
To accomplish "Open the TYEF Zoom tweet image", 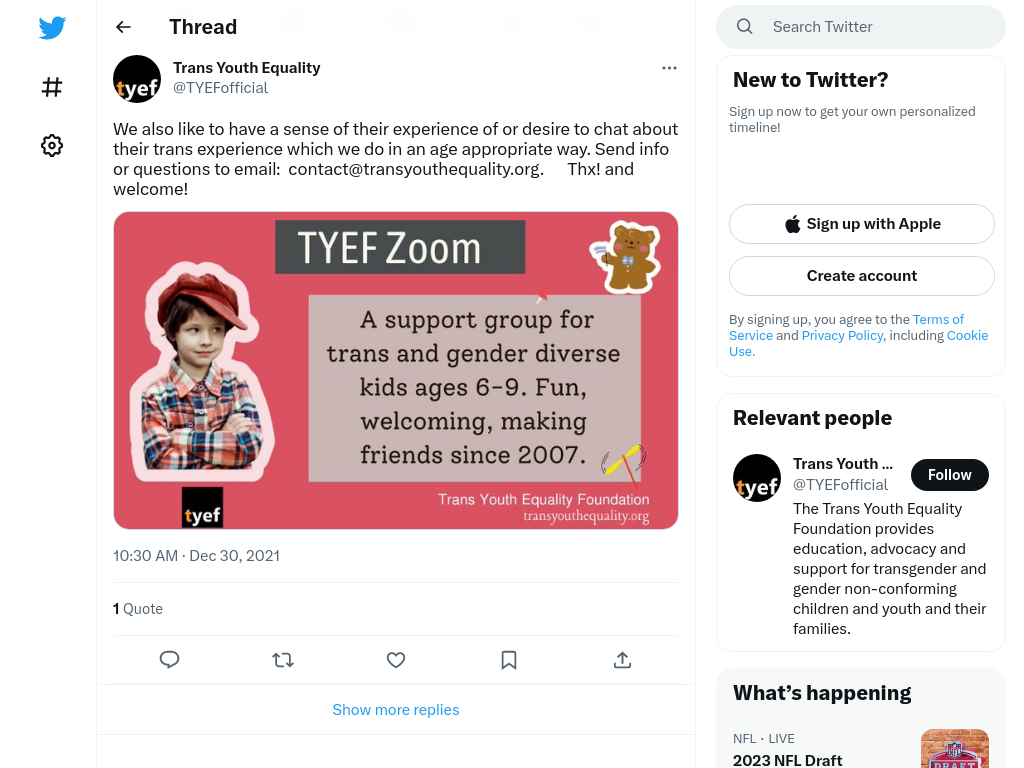I will tap(396, 370).
